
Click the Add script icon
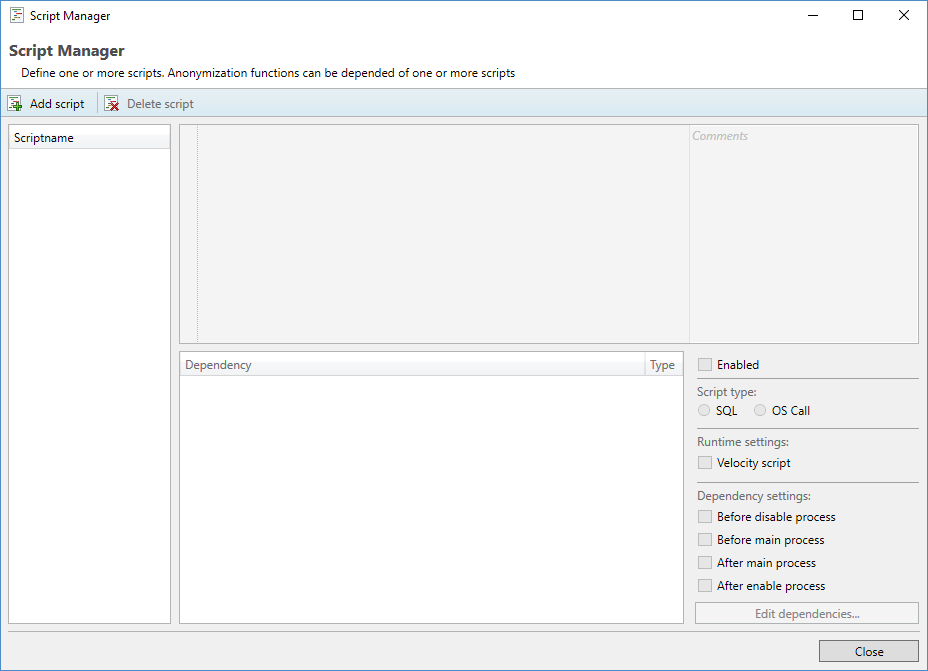tap(15, 104)
